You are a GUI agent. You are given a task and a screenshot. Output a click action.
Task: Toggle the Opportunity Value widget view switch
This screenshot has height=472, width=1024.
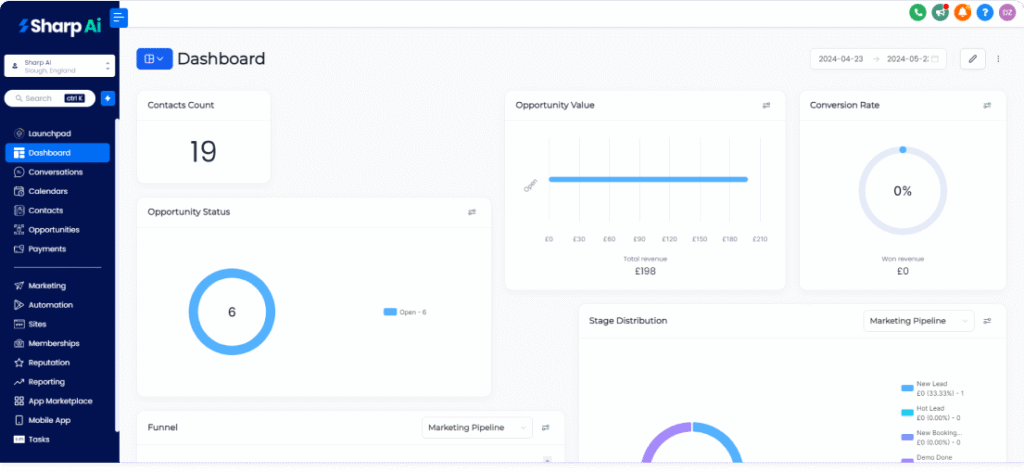point(766,105)
